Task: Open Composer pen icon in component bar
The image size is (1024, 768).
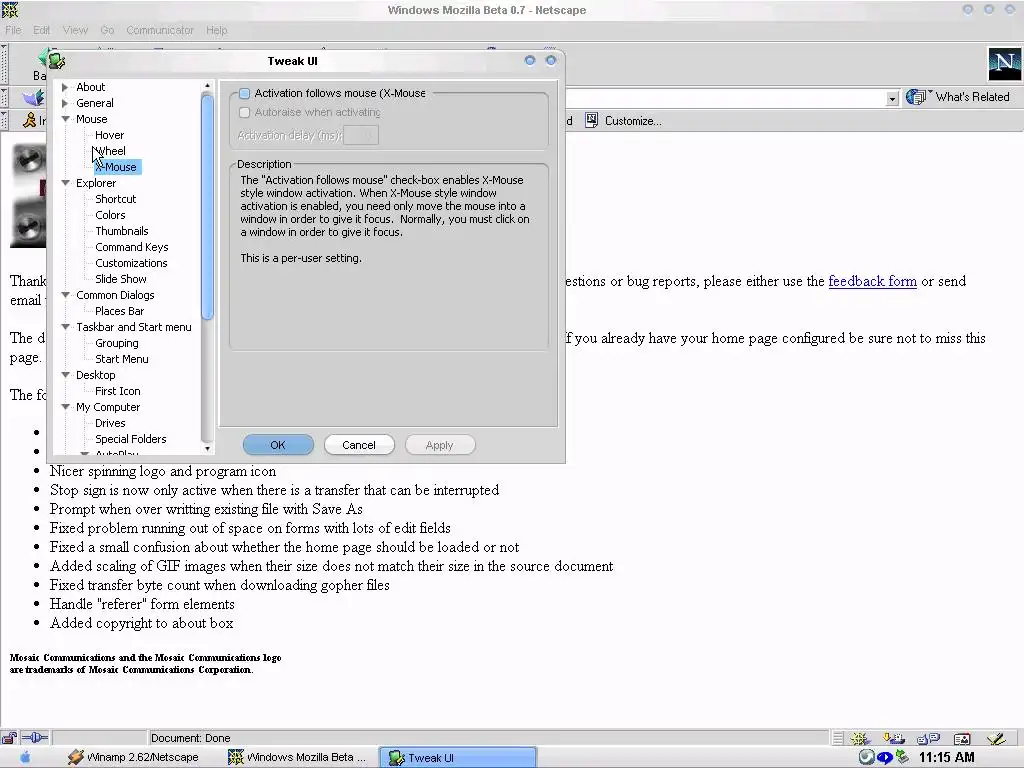Action: pyautogui.click(x=997, y=739)
